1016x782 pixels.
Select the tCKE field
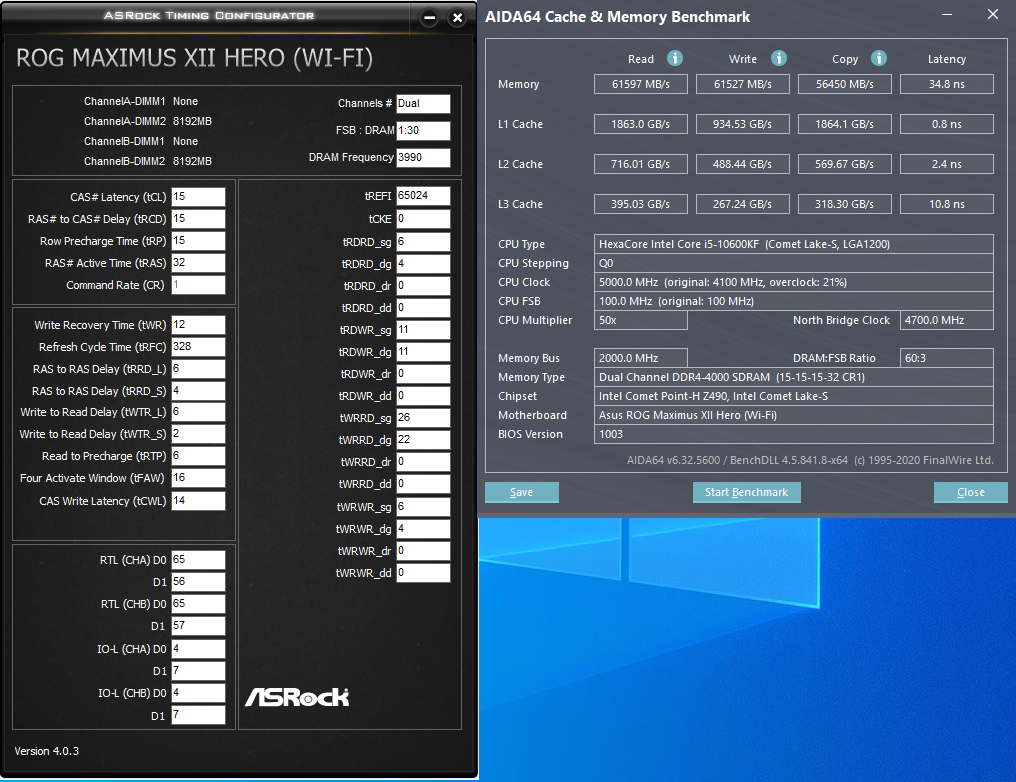click(423, 219)
